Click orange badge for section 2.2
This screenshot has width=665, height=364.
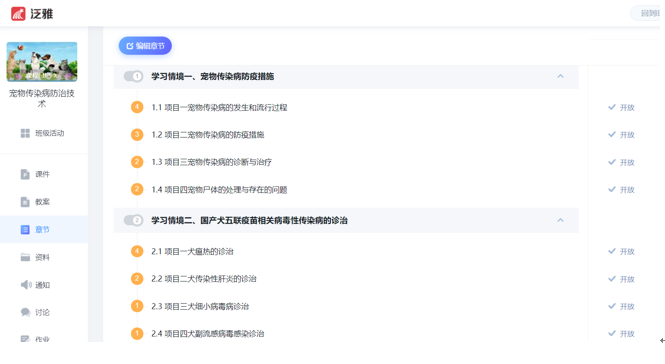[x=137, y=279]
